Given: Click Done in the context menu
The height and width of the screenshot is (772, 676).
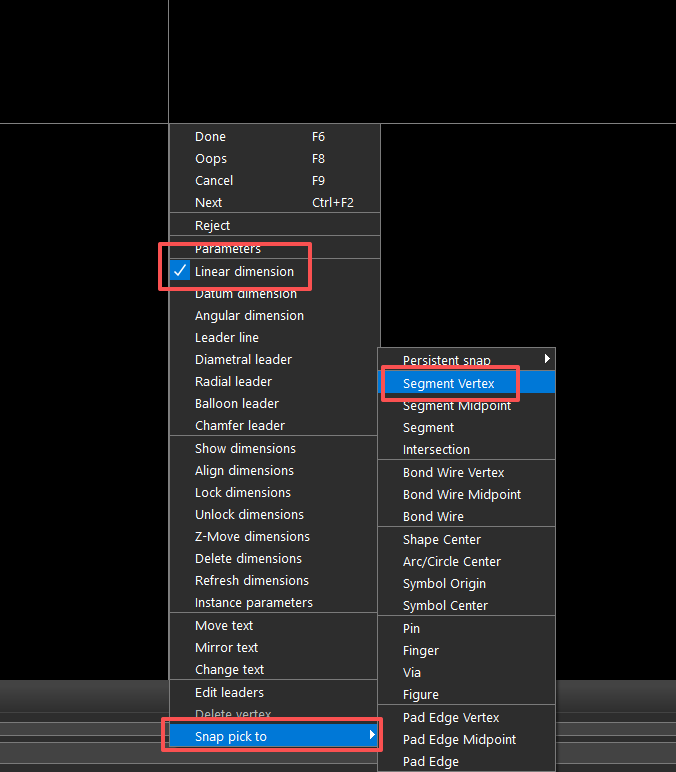Looking at the screenshot, I should click(210, 136).
